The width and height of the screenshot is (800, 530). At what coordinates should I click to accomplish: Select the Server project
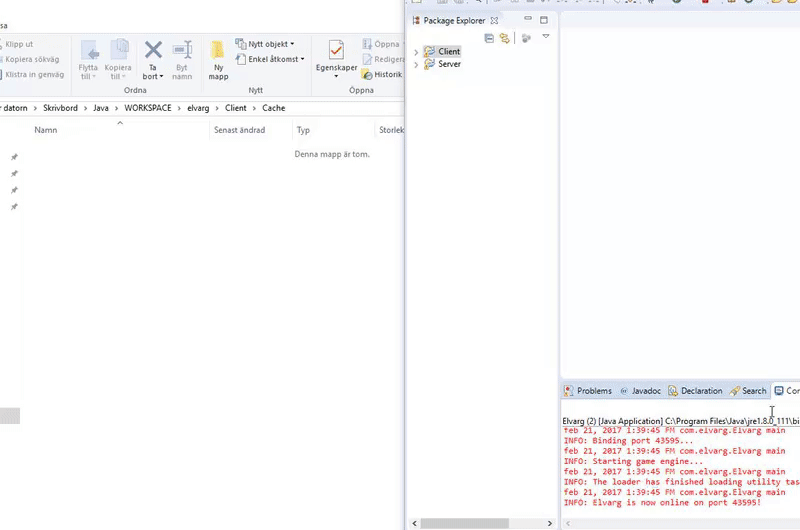[x=442, y=64]
